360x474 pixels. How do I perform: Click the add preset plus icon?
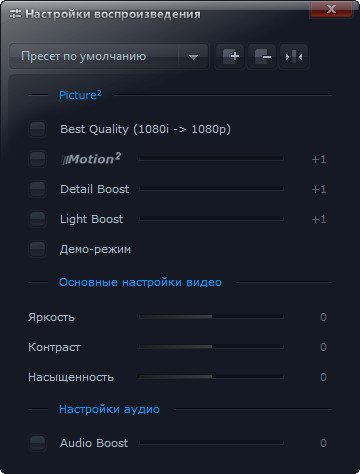coord(230,56)
